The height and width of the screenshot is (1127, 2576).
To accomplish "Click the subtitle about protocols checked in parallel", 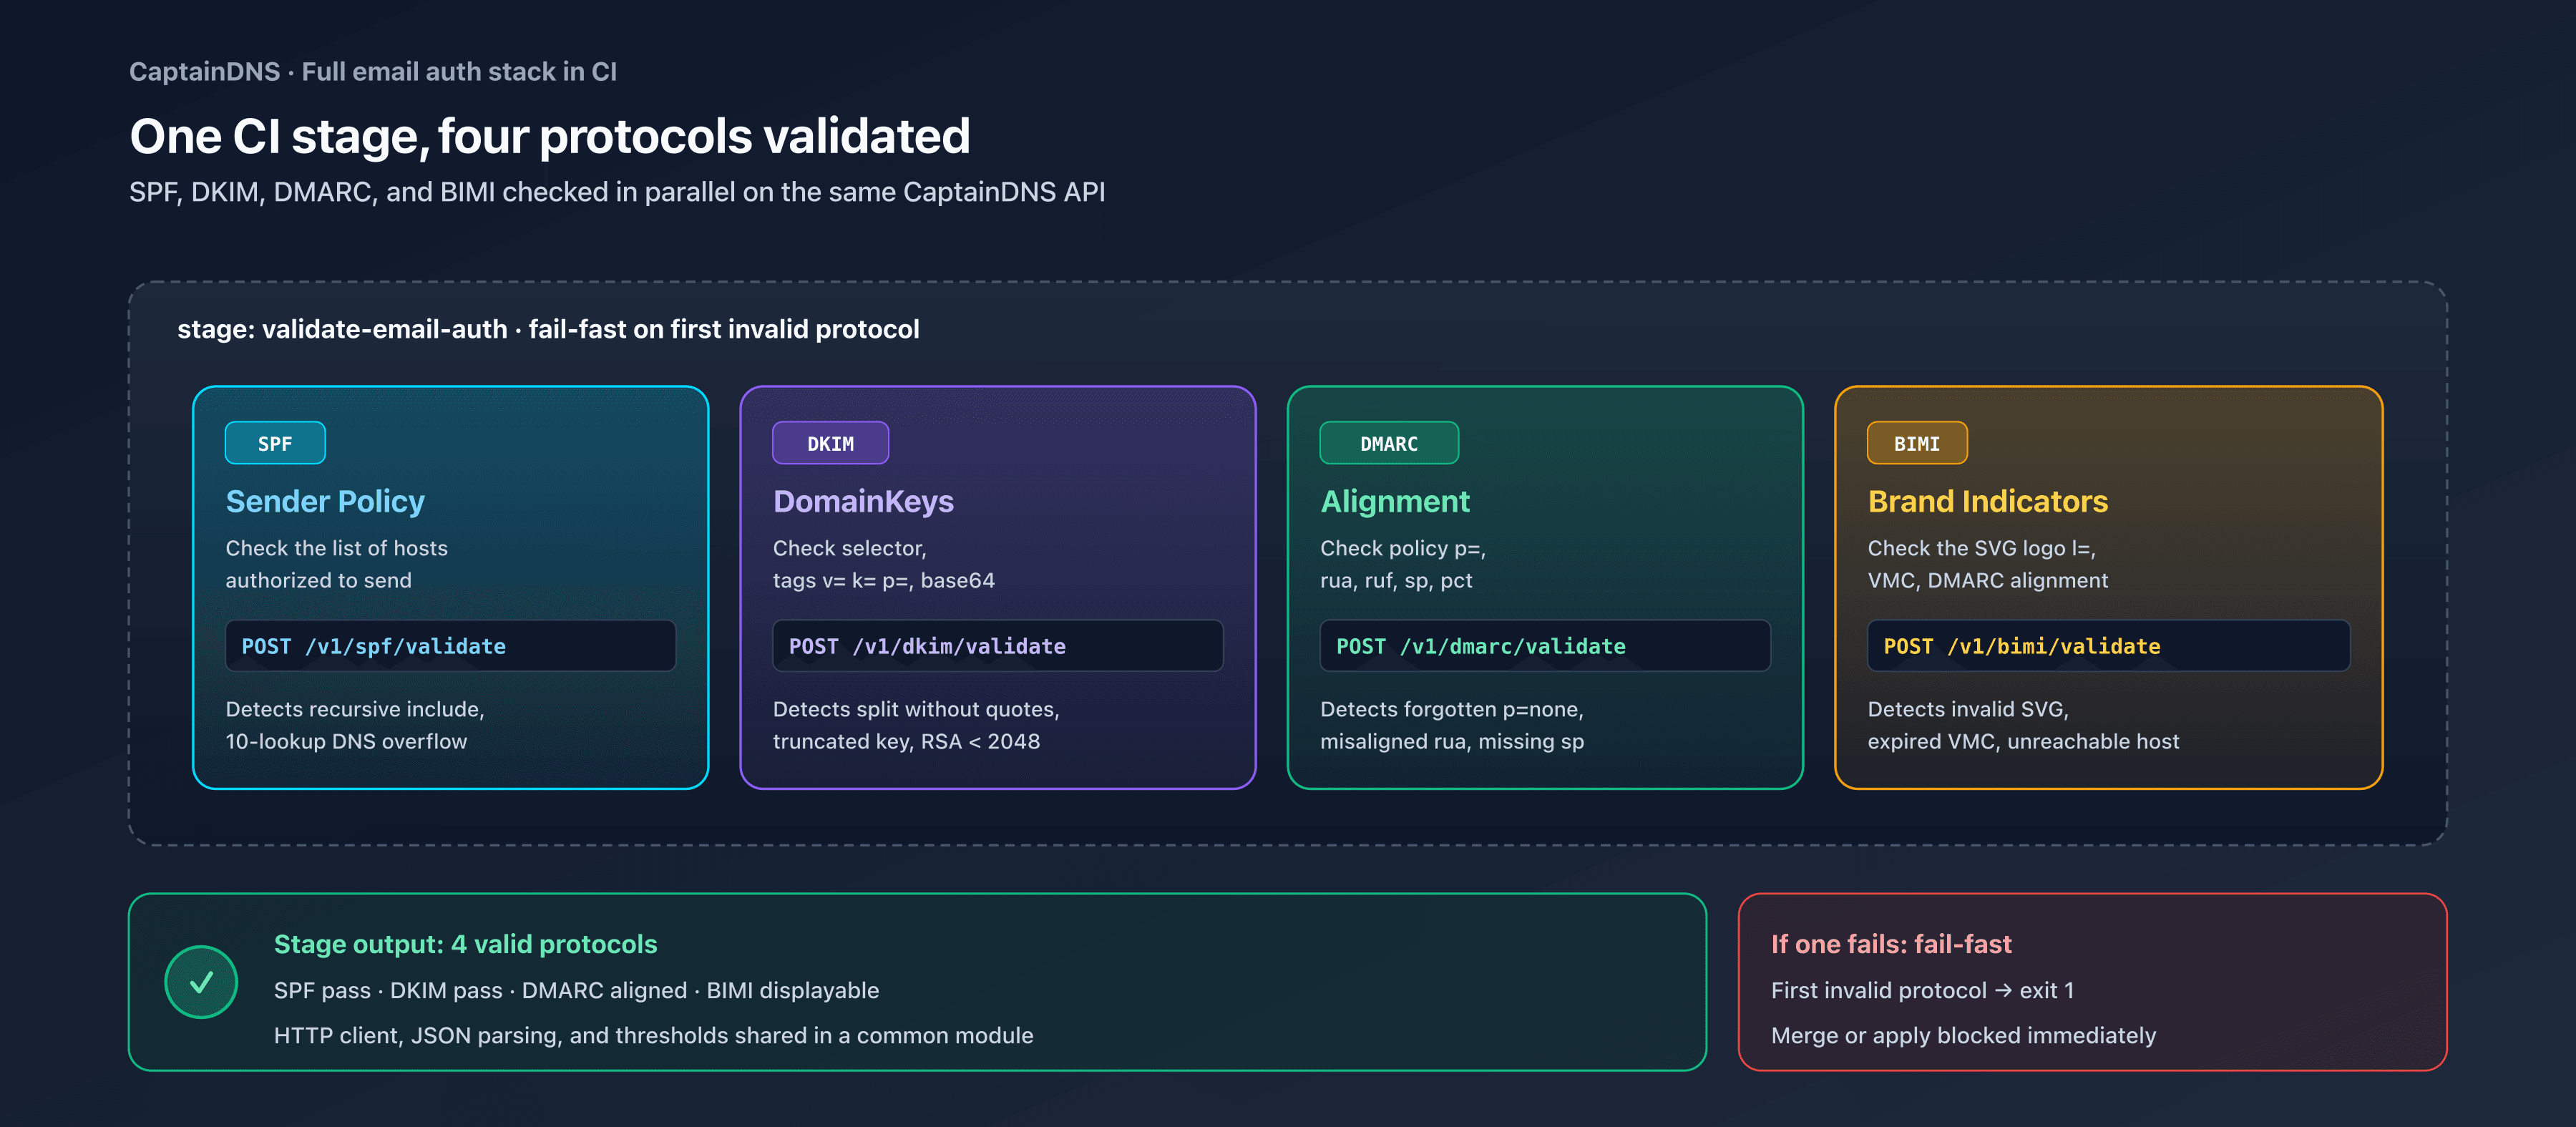I will [617, 192].
